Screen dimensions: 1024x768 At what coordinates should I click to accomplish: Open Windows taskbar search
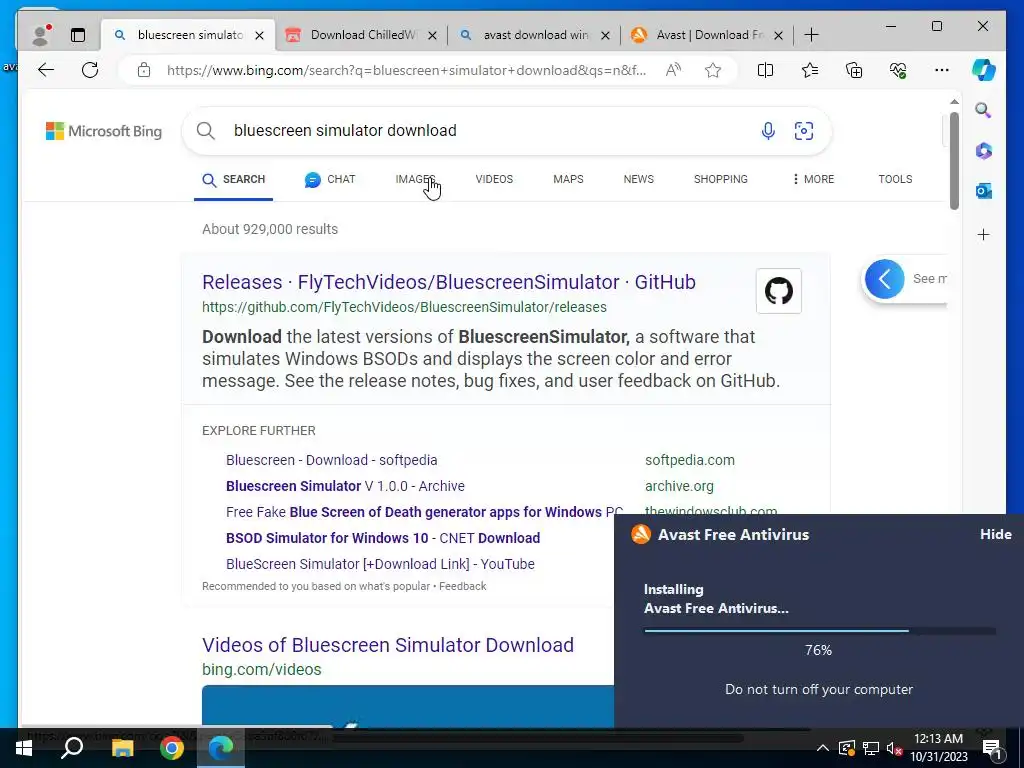click(72, 748)
